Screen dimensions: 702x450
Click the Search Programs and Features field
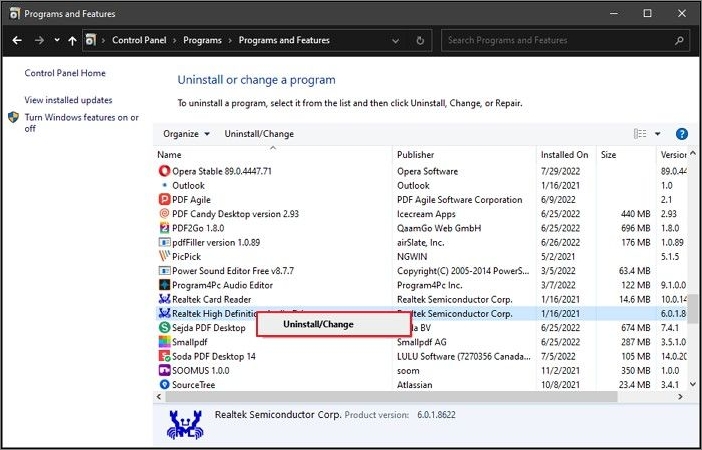pyautogui.click(x=560, y=41)
